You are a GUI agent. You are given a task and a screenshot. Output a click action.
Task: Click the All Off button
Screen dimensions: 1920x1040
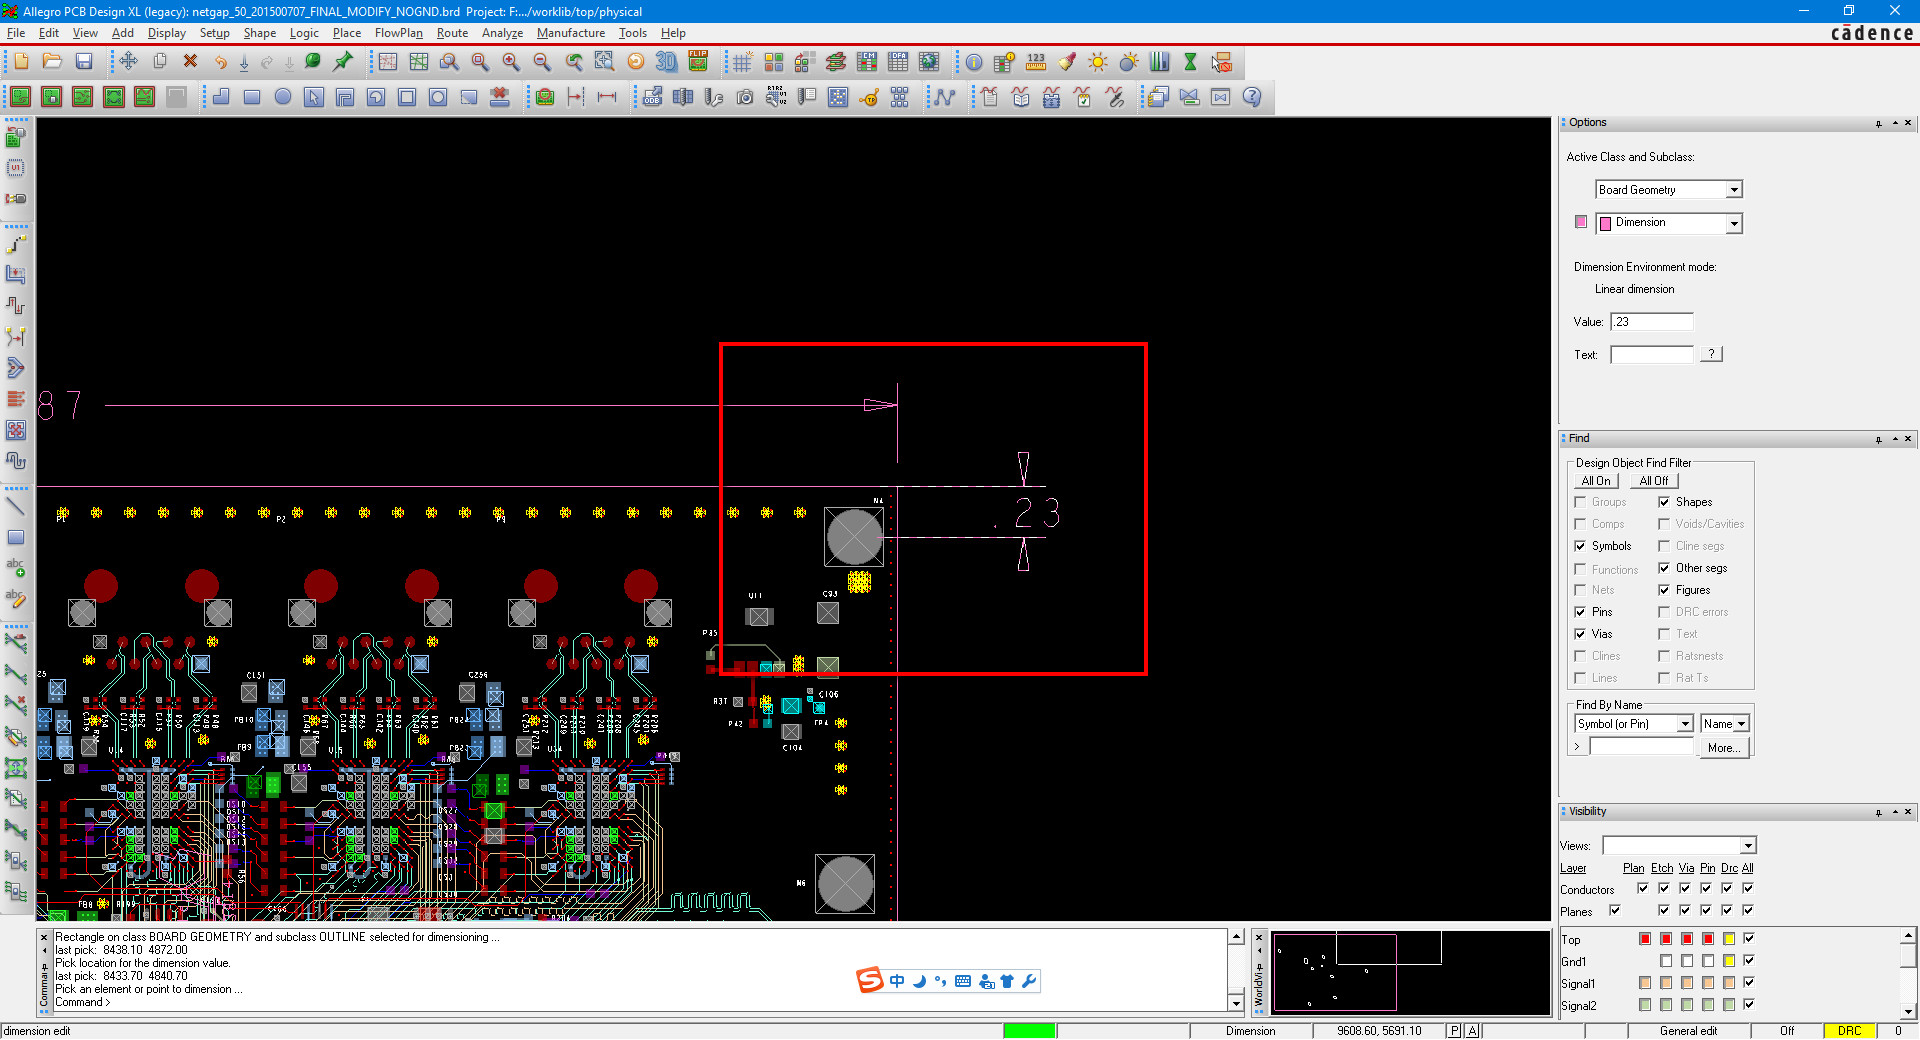click(x=1653, y=481)
